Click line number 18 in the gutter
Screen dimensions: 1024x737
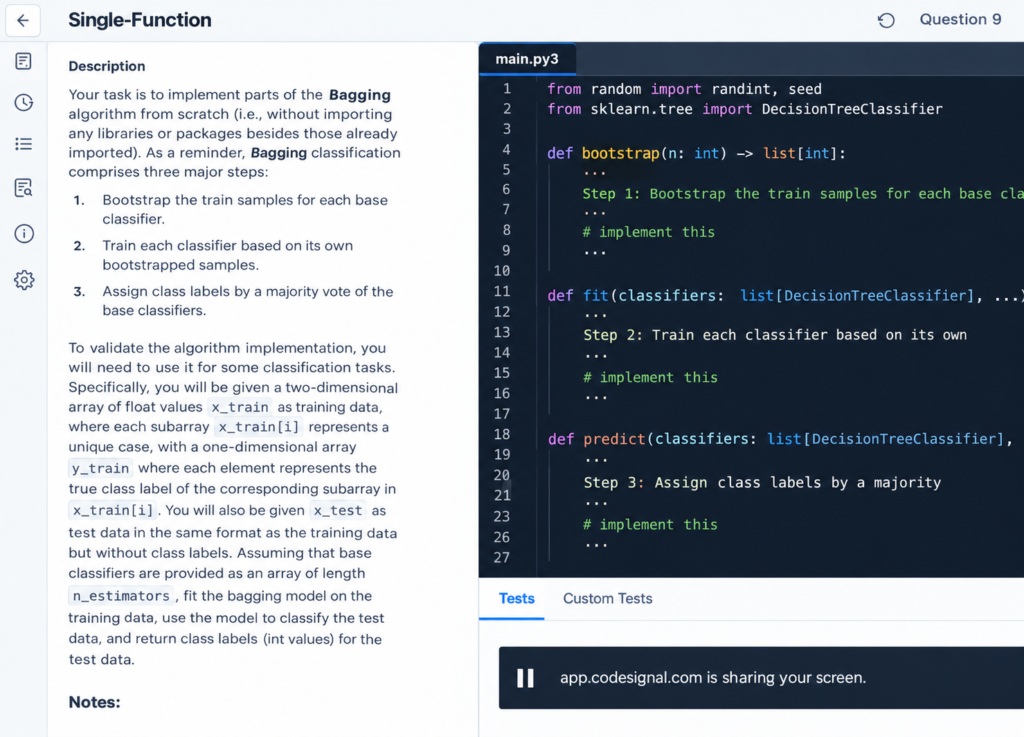[502, 434]
